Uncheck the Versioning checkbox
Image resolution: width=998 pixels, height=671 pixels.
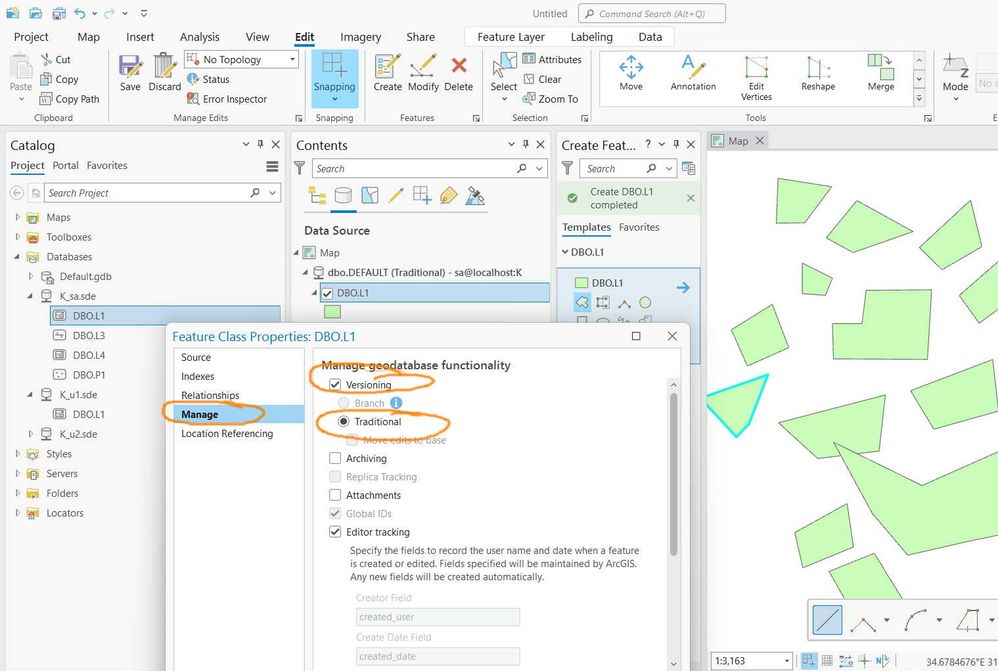[x=335, y=385]
